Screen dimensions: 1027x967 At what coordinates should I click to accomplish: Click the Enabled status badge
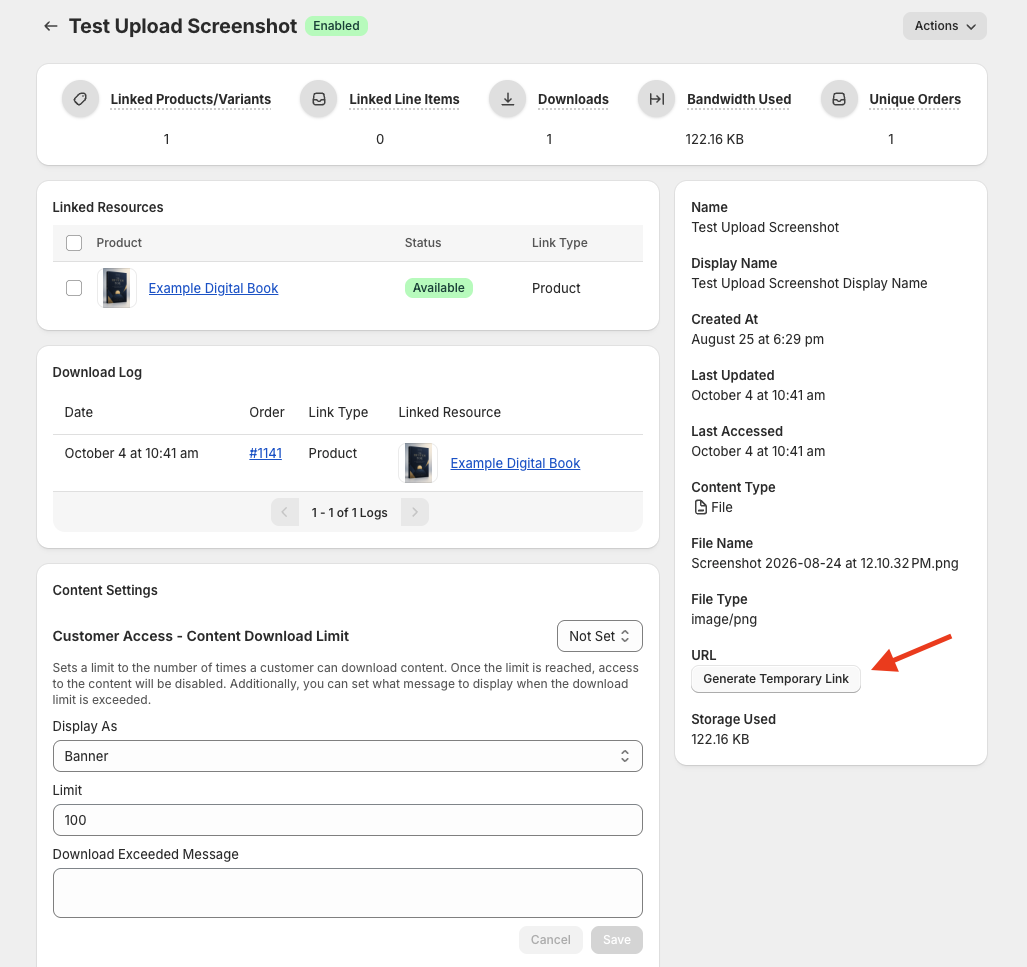click(x=336, y=26)
